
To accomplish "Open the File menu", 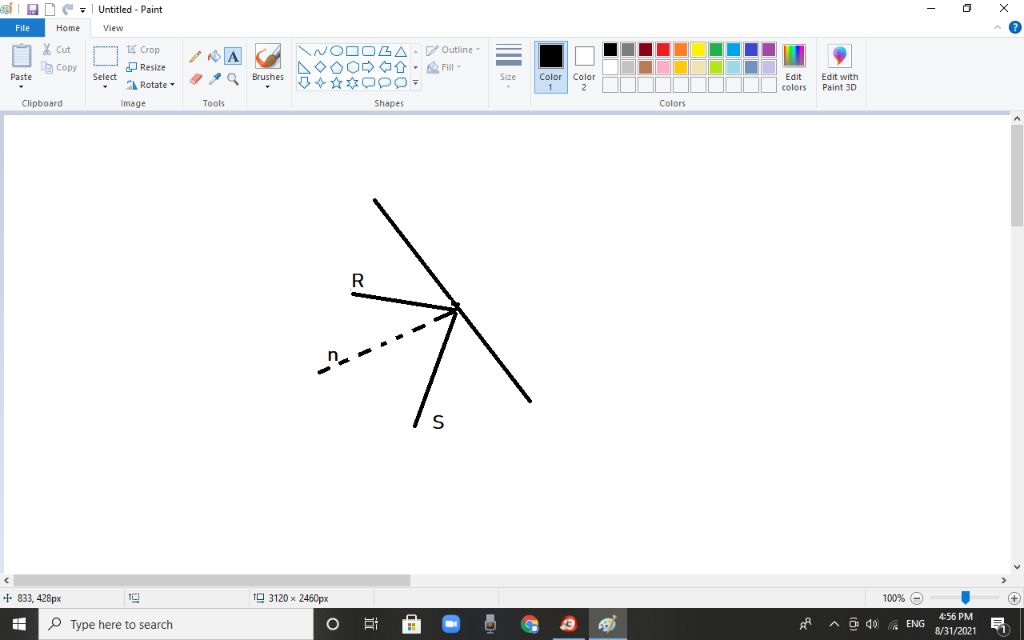I will (x=22, y=28).
